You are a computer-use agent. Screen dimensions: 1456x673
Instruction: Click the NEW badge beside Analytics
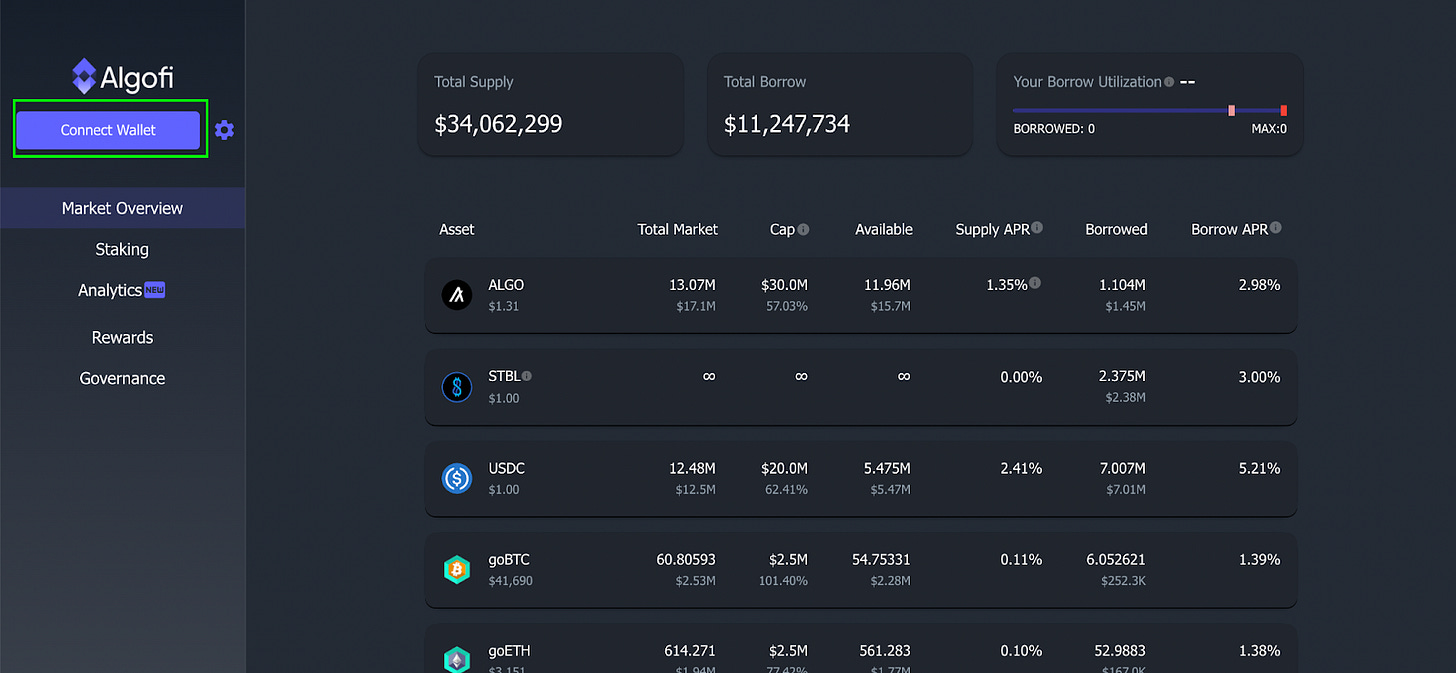pyautogui.click(x=155, y=289)
